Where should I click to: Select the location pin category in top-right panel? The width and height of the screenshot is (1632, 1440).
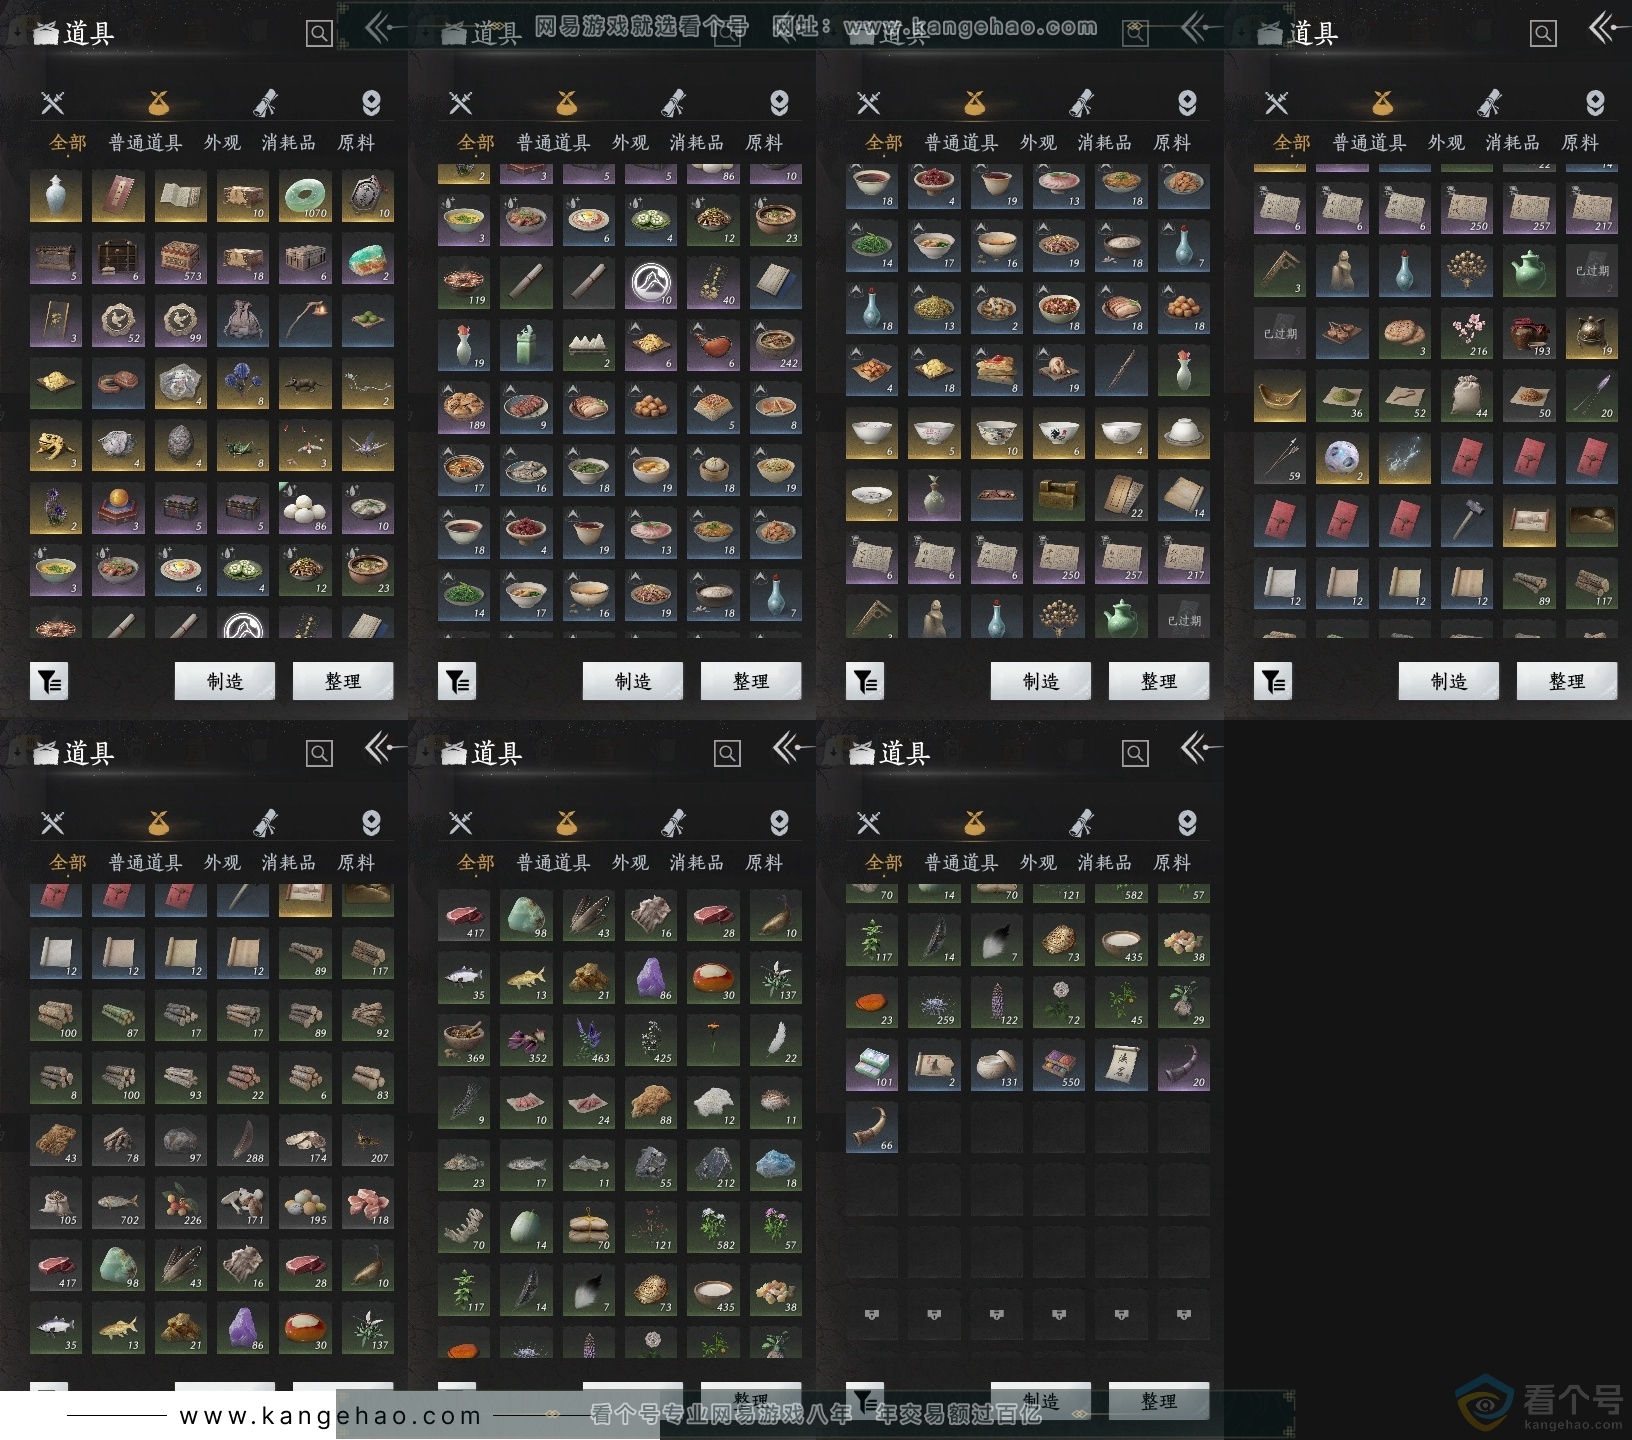click(x=1595, y=102)
